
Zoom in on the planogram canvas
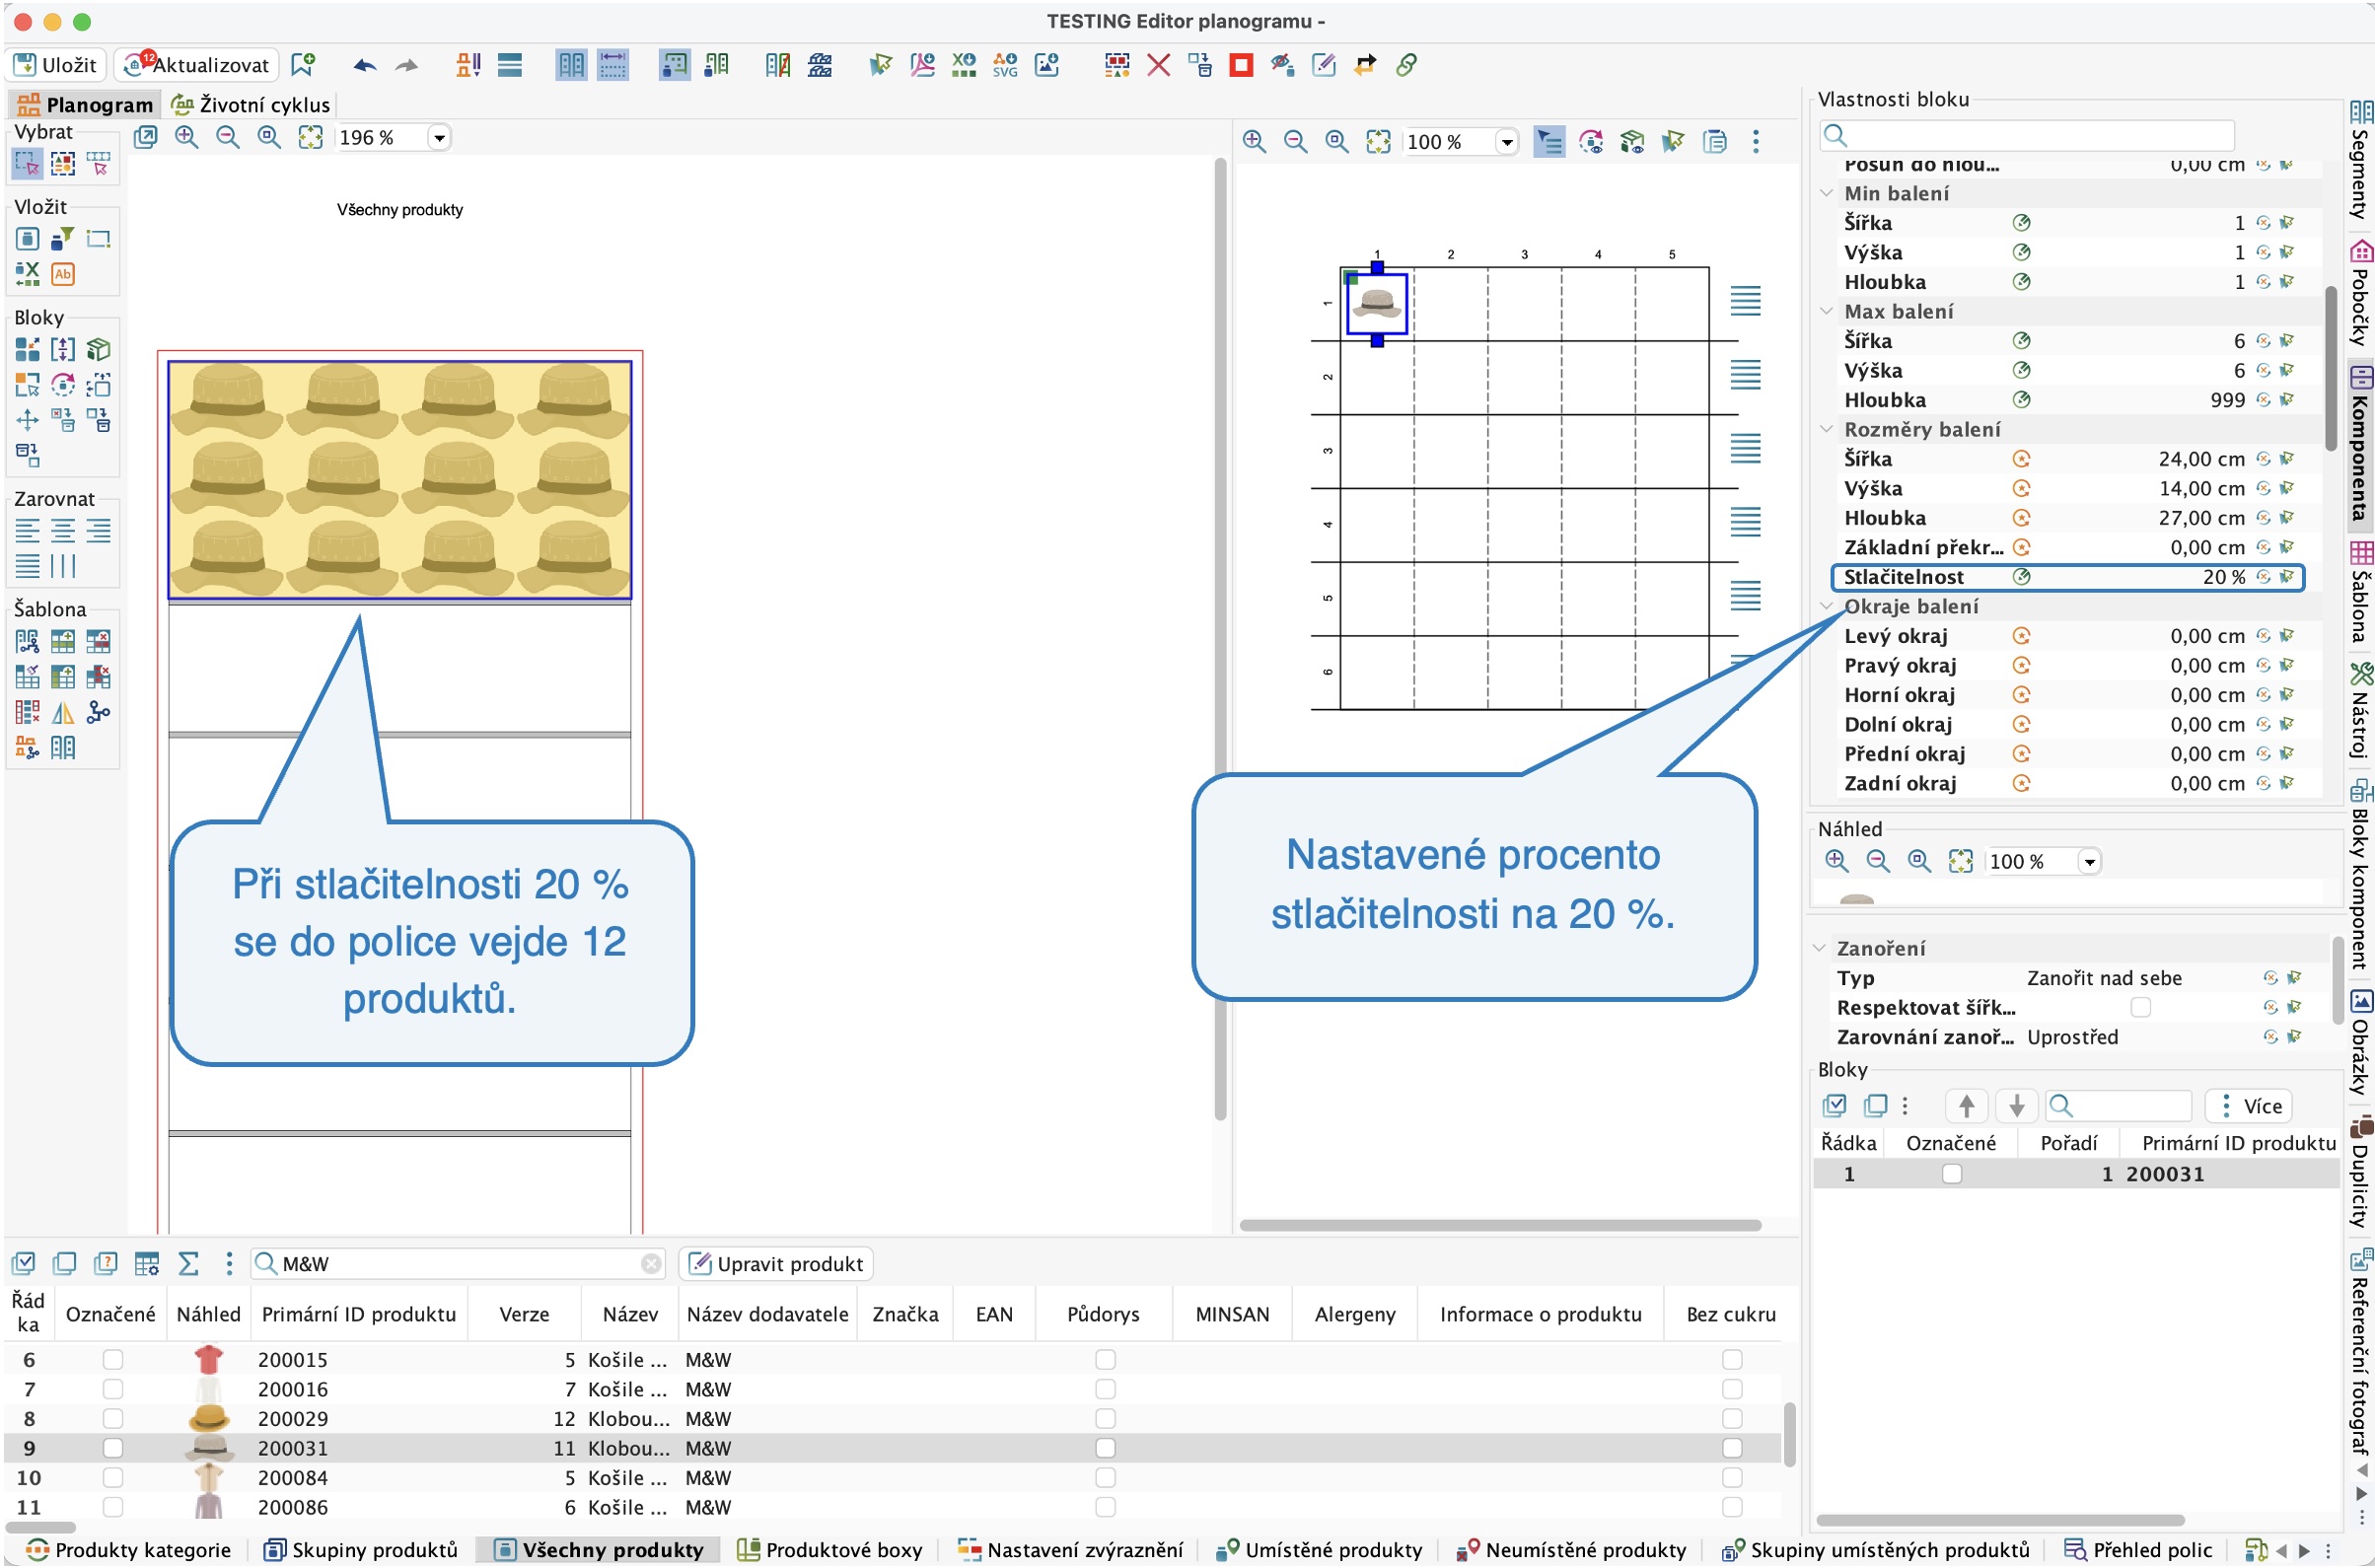(x=186, y=137)
